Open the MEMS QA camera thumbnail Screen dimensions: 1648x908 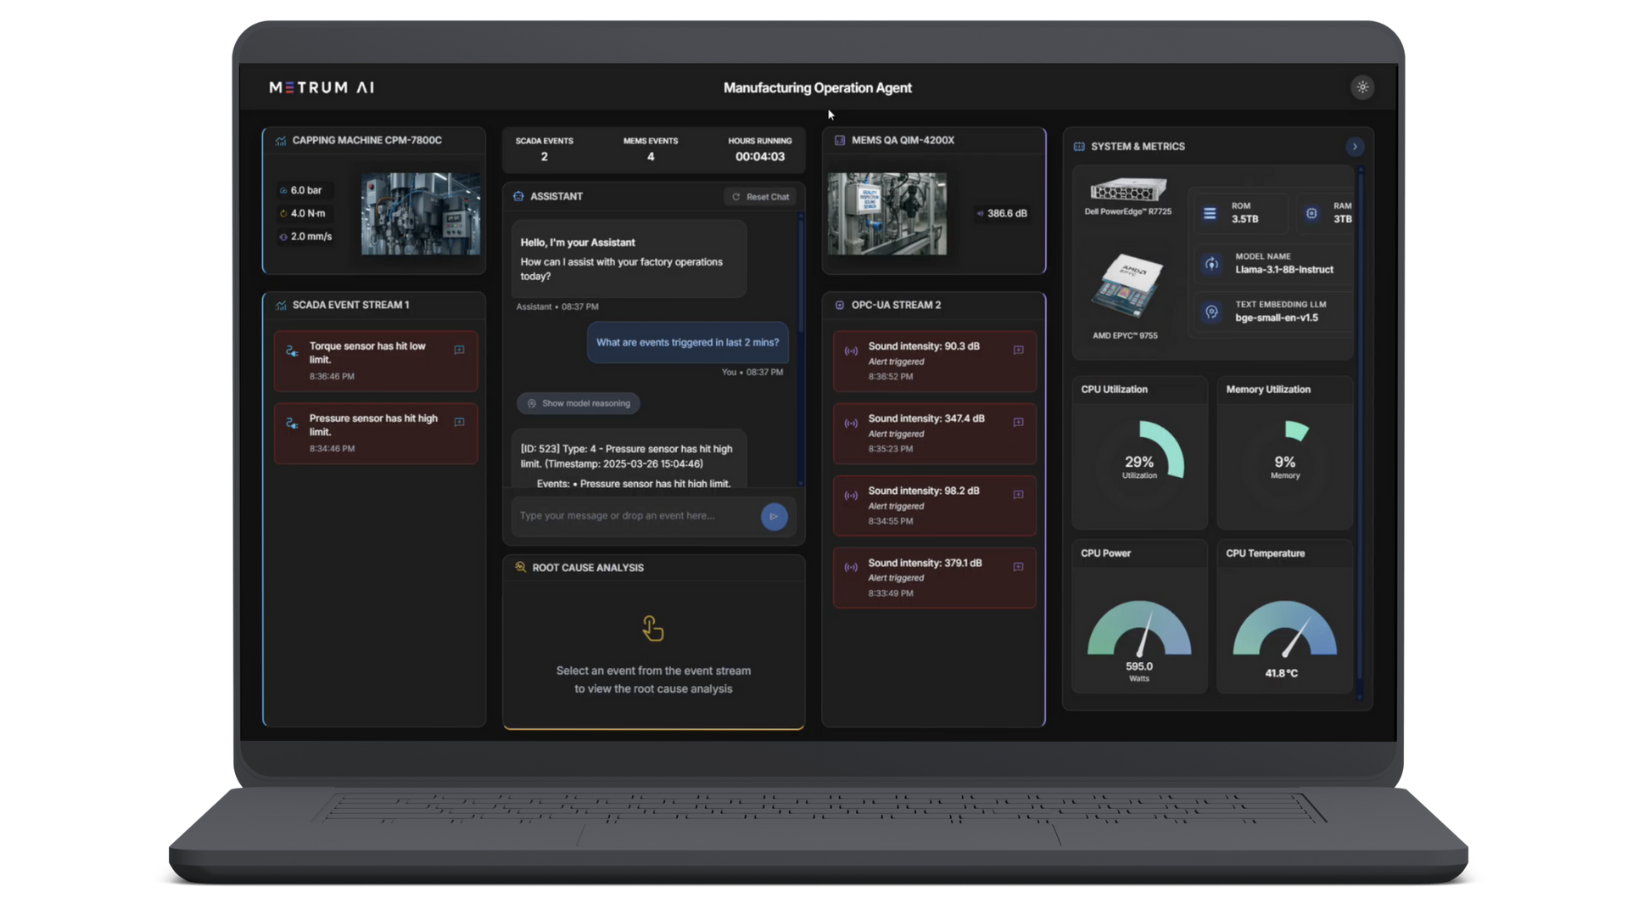[x=887, y=213]
